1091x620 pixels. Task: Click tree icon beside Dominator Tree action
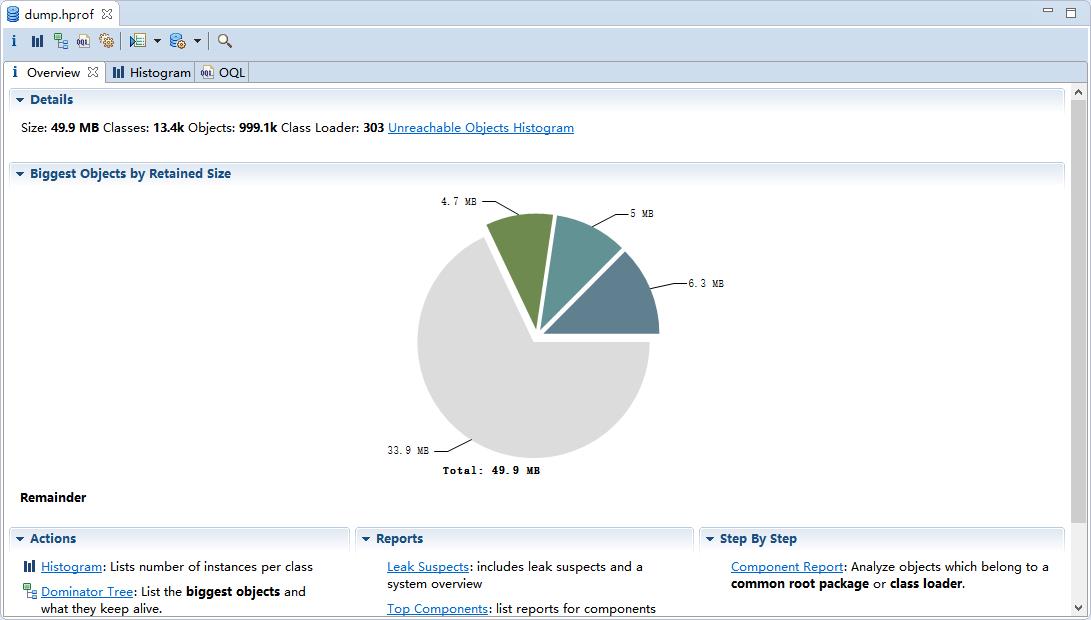click(x=30, y=591)
